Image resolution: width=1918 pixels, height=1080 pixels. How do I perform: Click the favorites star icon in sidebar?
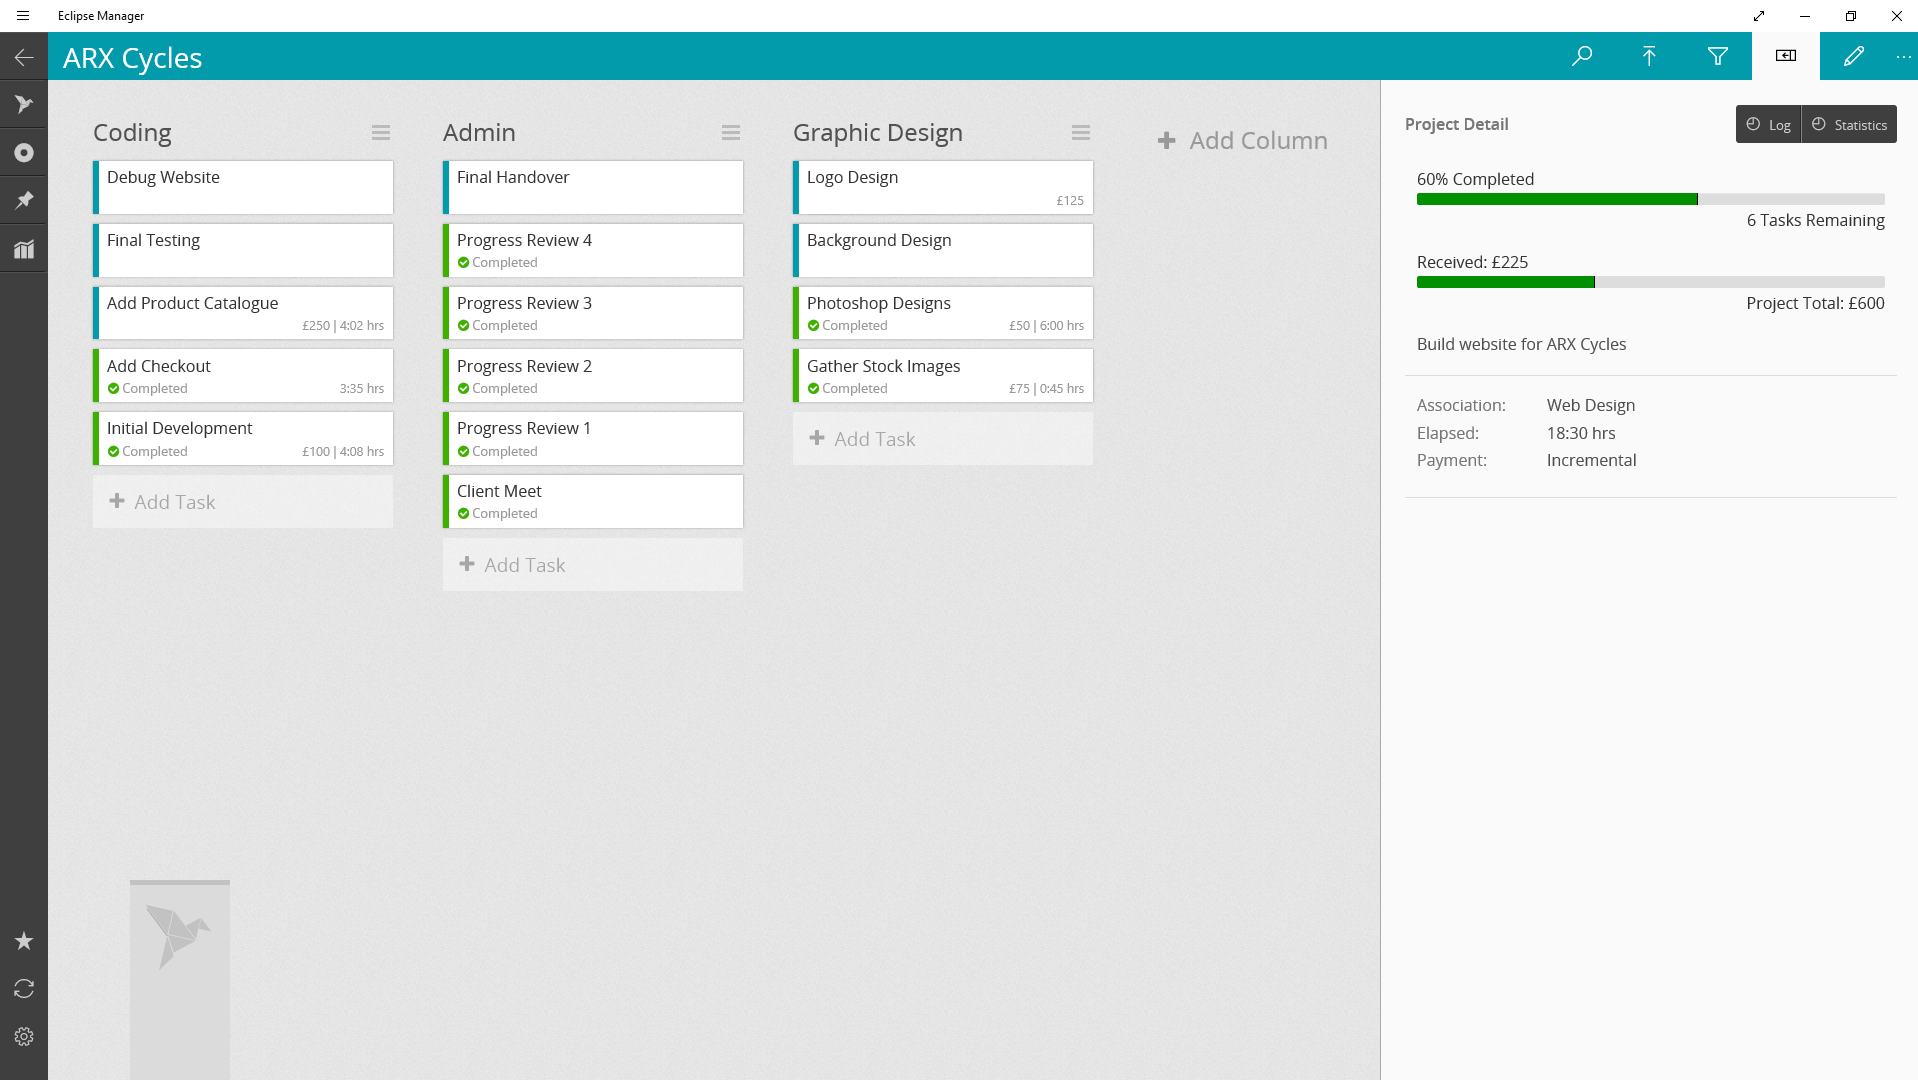click(x=24, y=941)
